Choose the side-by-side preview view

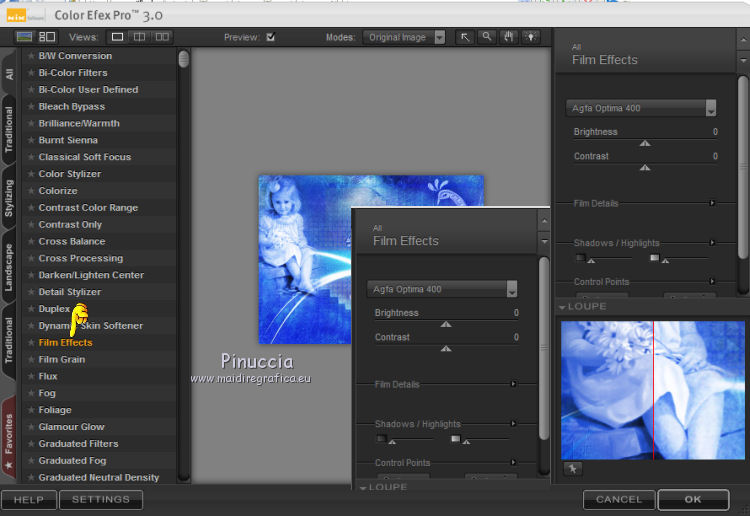(162, 37)
